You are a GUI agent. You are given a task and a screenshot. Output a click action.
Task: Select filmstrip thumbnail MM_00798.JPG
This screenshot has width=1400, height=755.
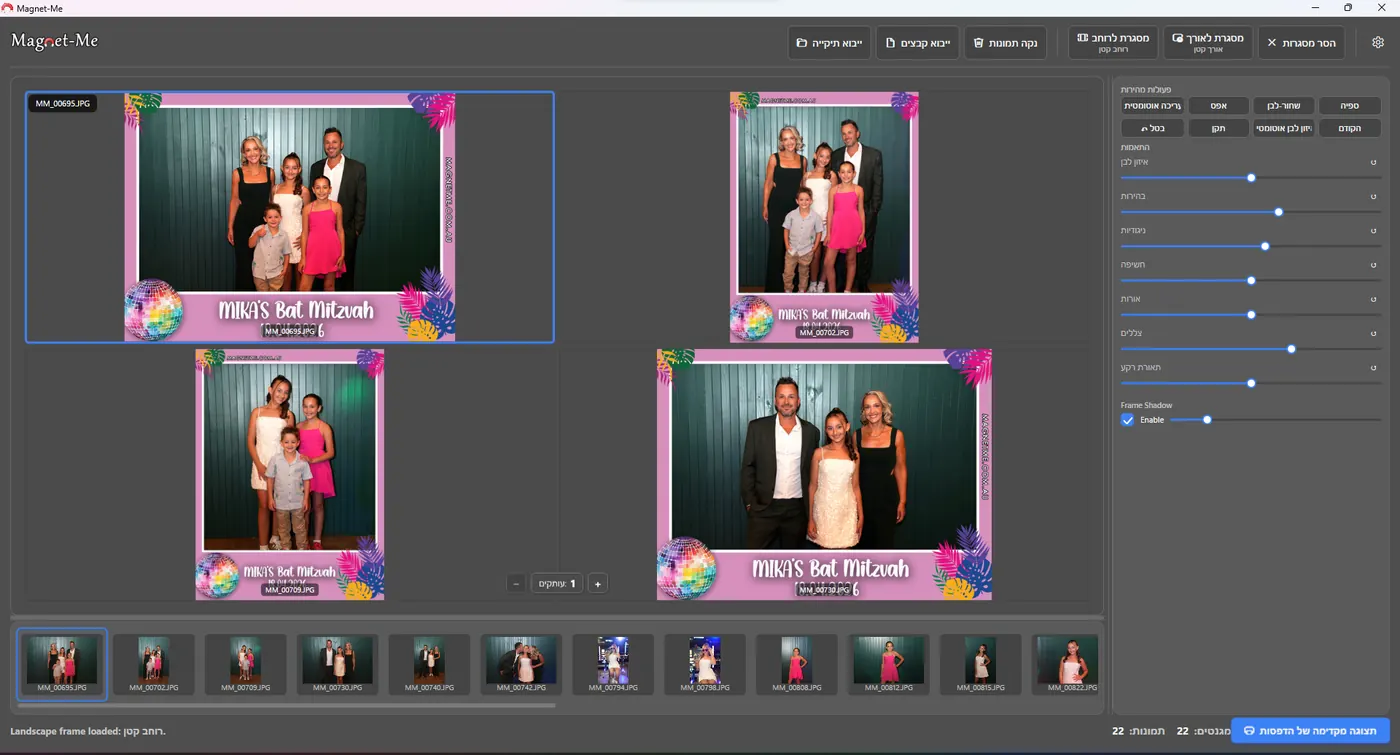pyautogui.click(x=705, y=664)
